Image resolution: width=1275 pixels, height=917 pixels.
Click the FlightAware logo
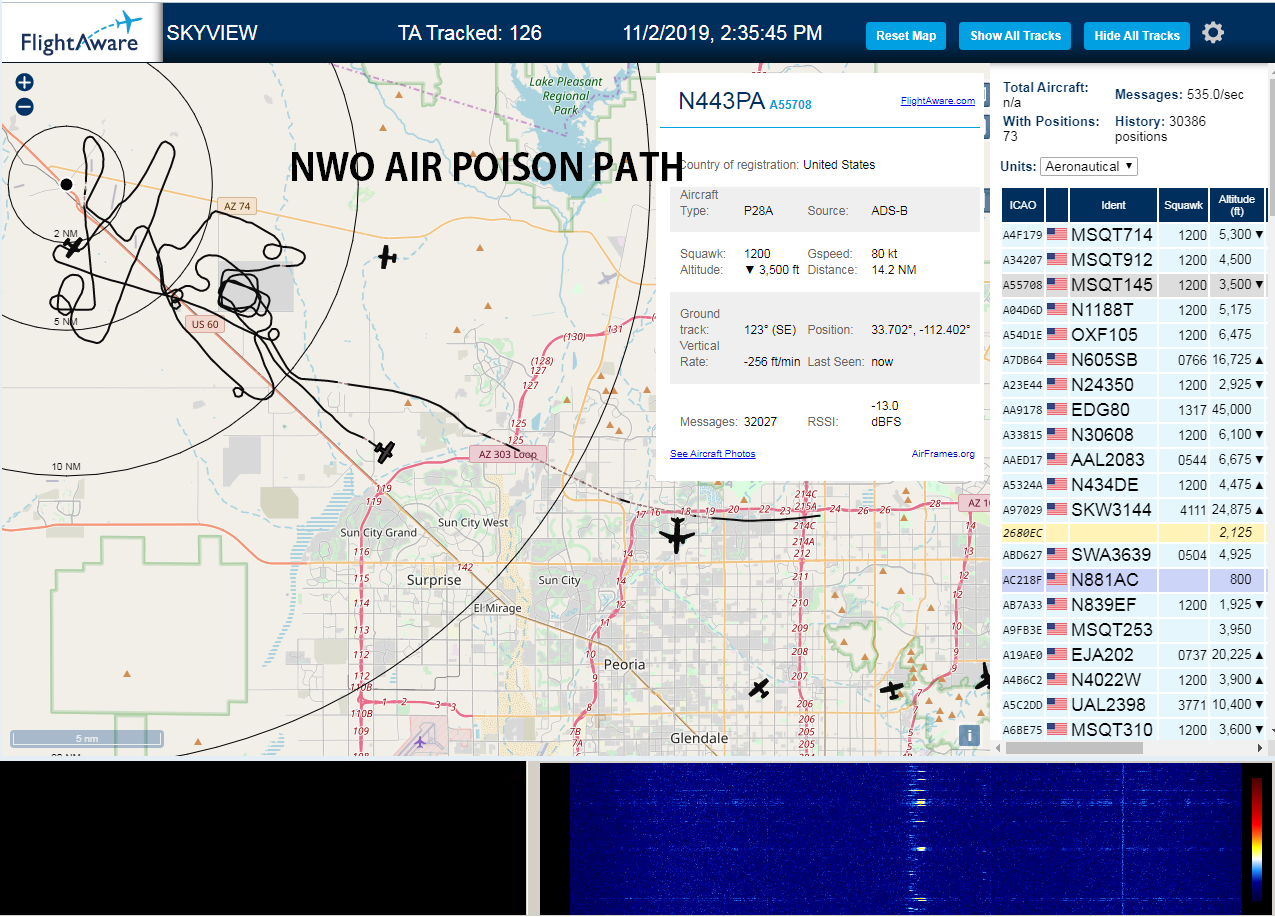tap(81, 32)
